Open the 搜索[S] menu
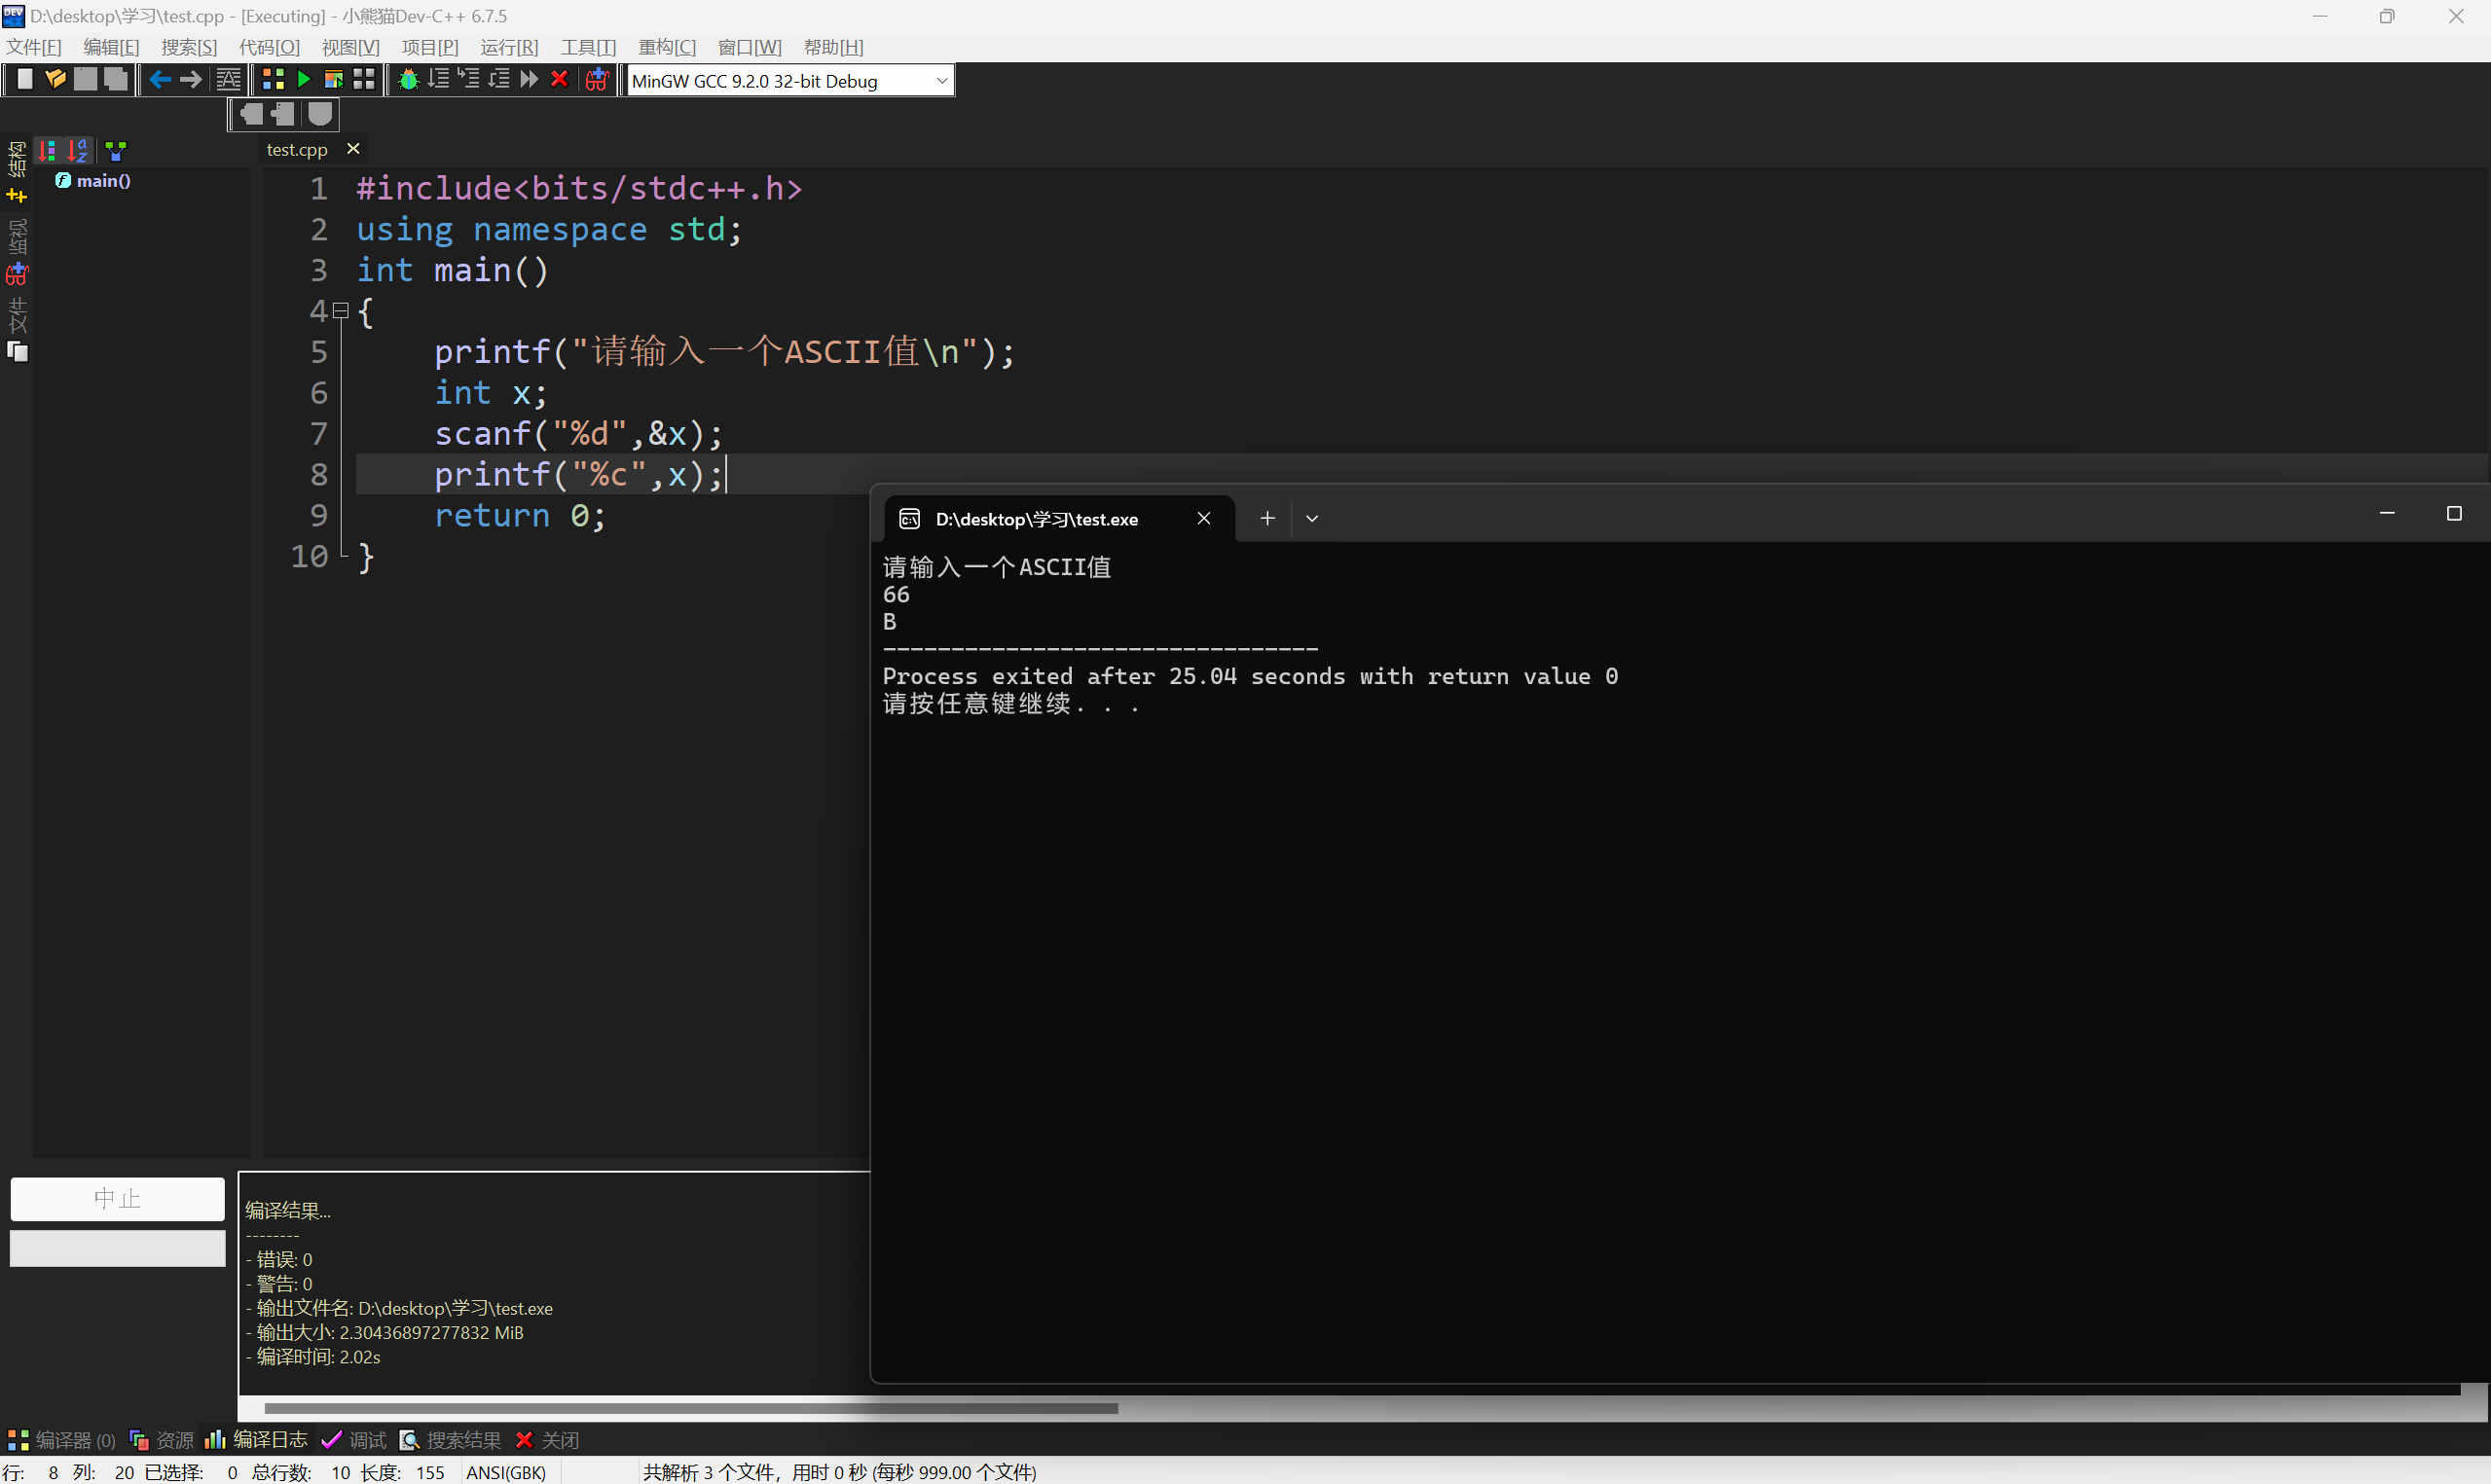 (189, 47)
